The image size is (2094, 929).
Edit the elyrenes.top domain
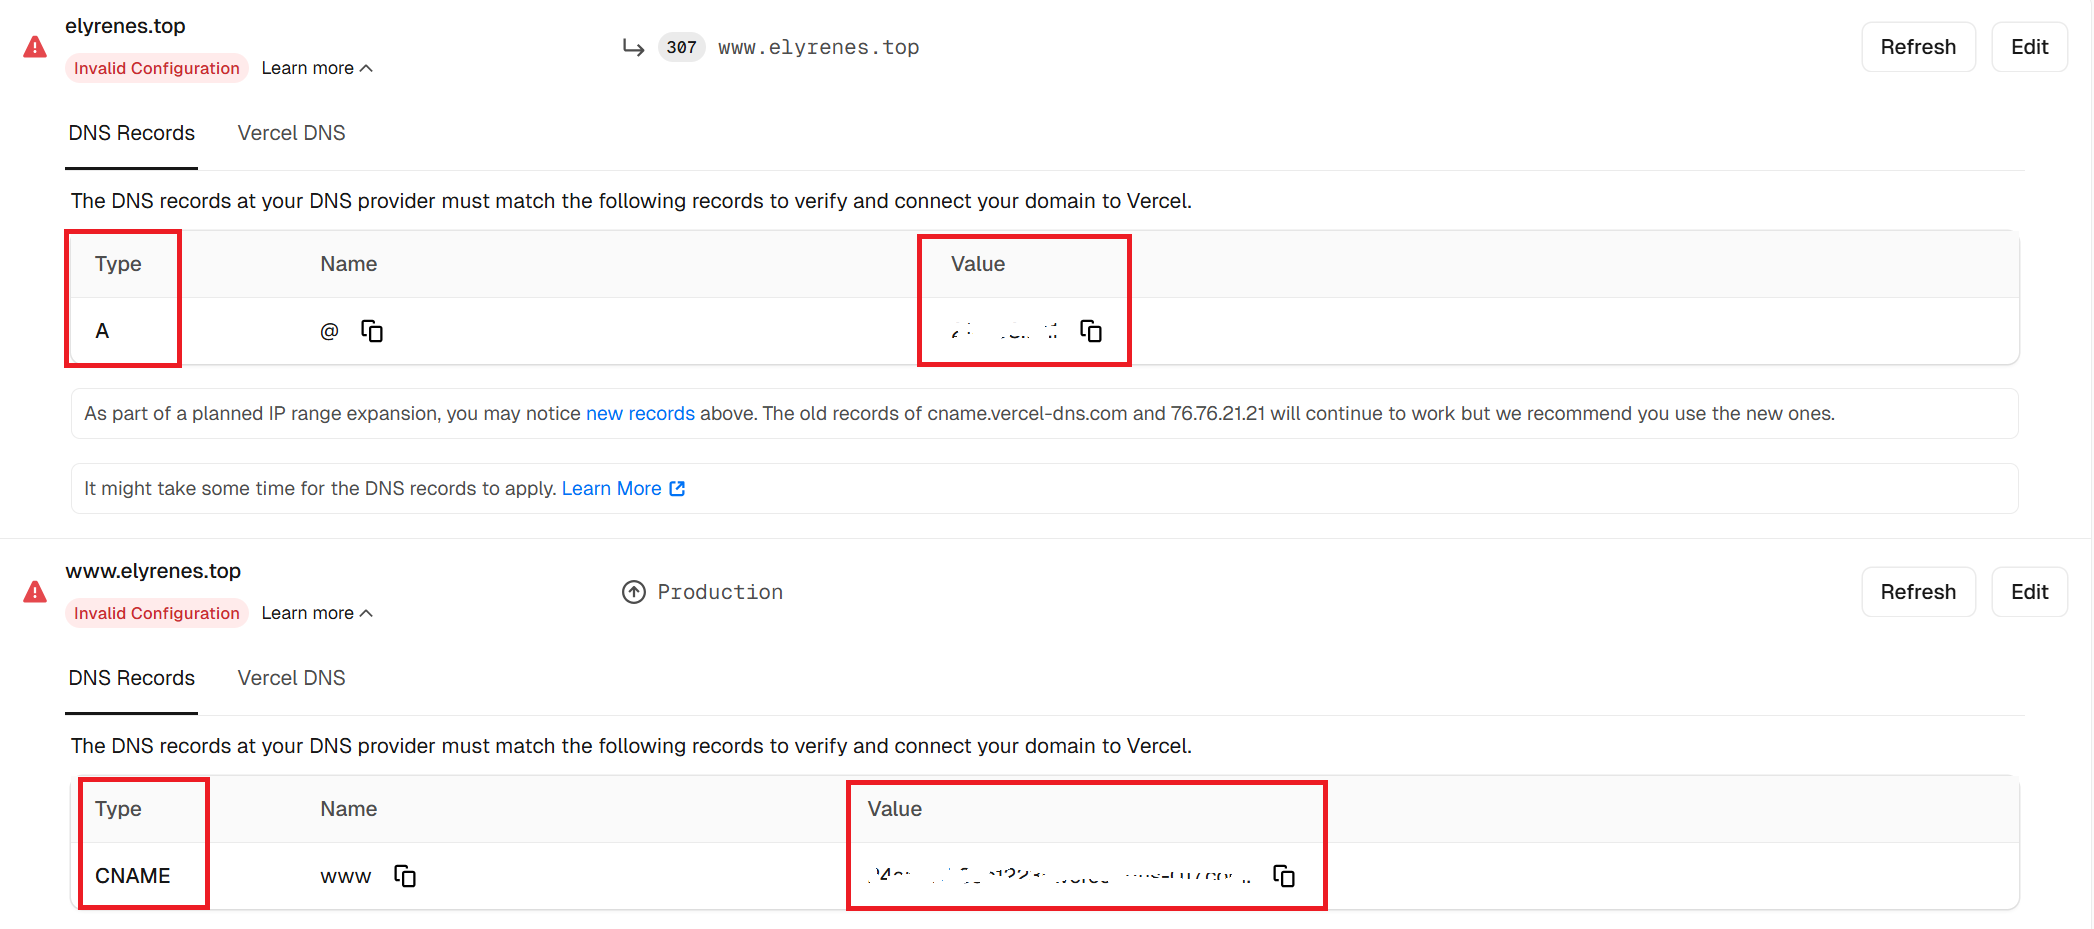(x=2029, y=47)
